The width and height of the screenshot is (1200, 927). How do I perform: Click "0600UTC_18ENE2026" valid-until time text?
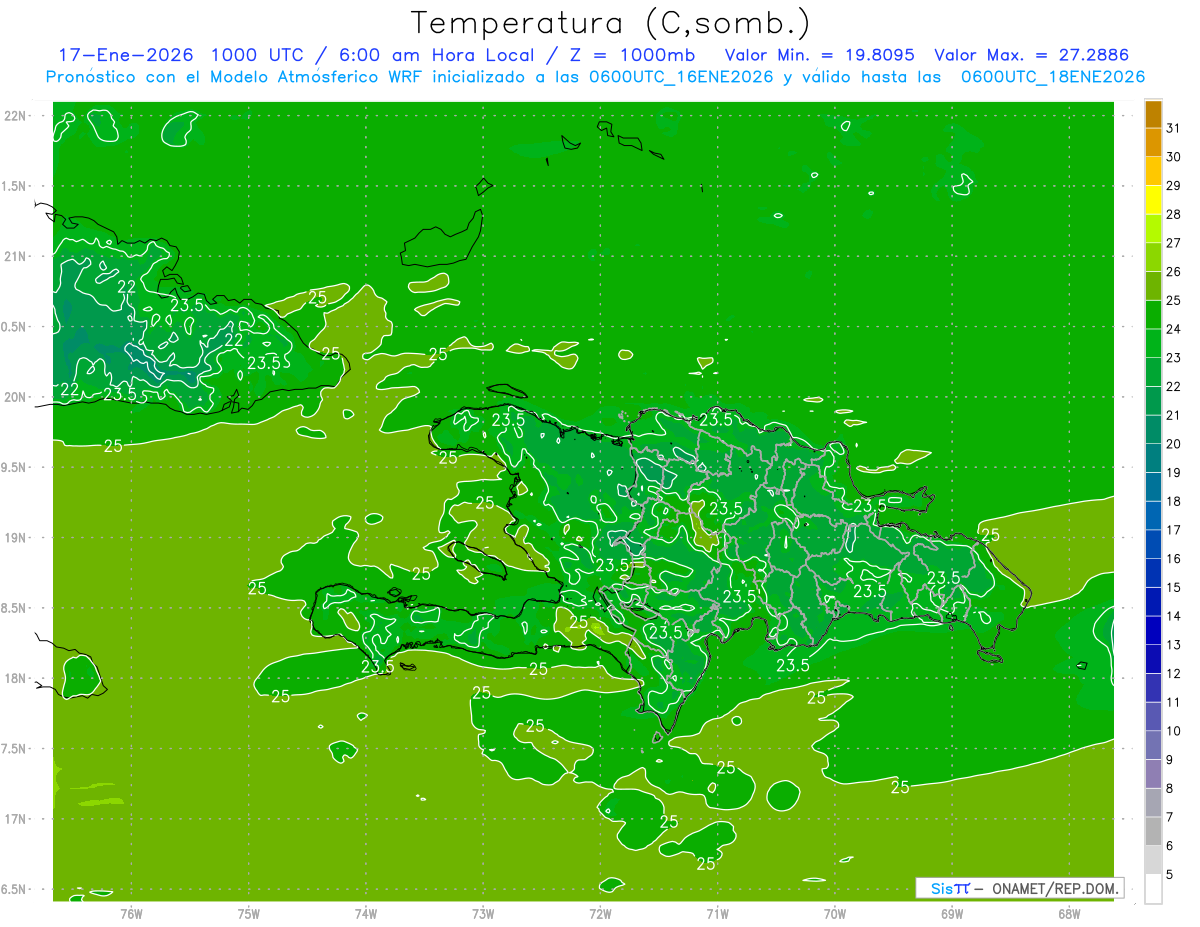(1053, 77)
